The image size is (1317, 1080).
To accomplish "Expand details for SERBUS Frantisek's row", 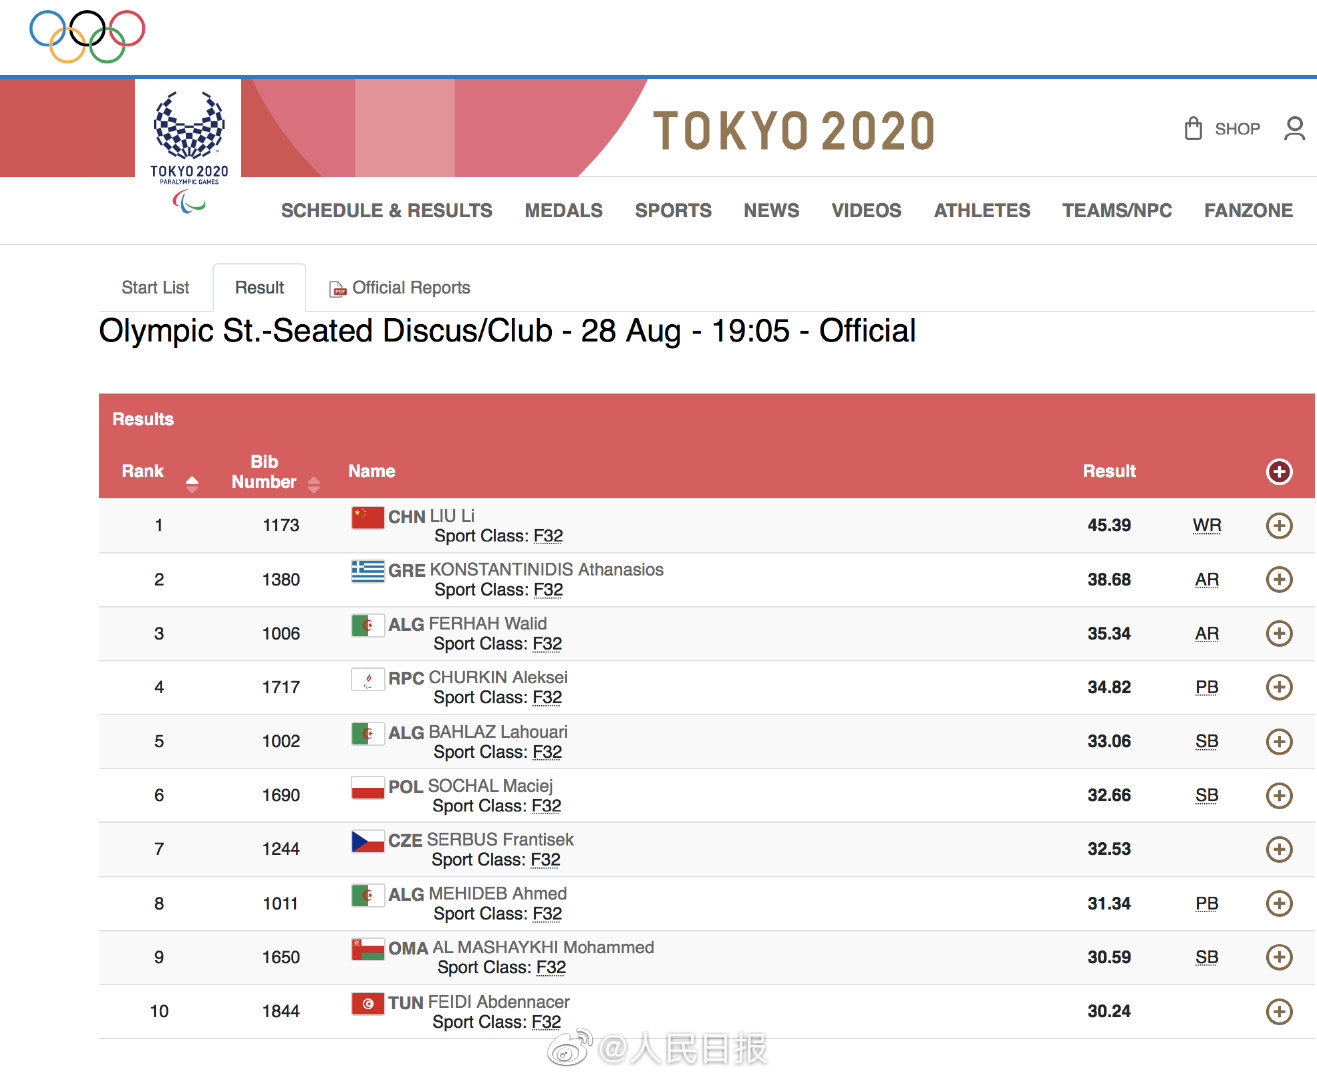I will pyautogui.click(x=1279, y=850).
